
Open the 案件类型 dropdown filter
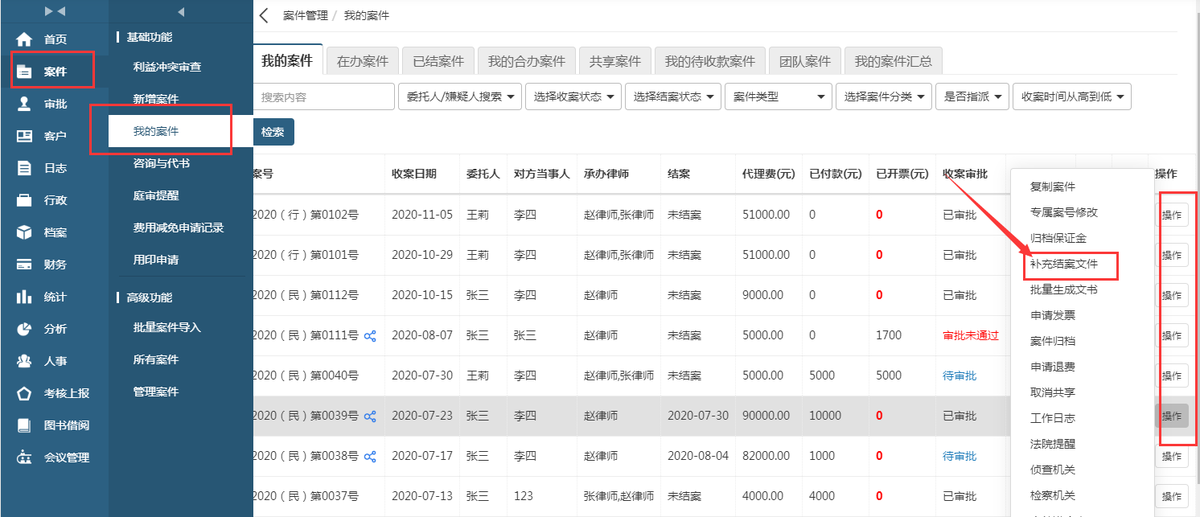click(x=778, y=97)
